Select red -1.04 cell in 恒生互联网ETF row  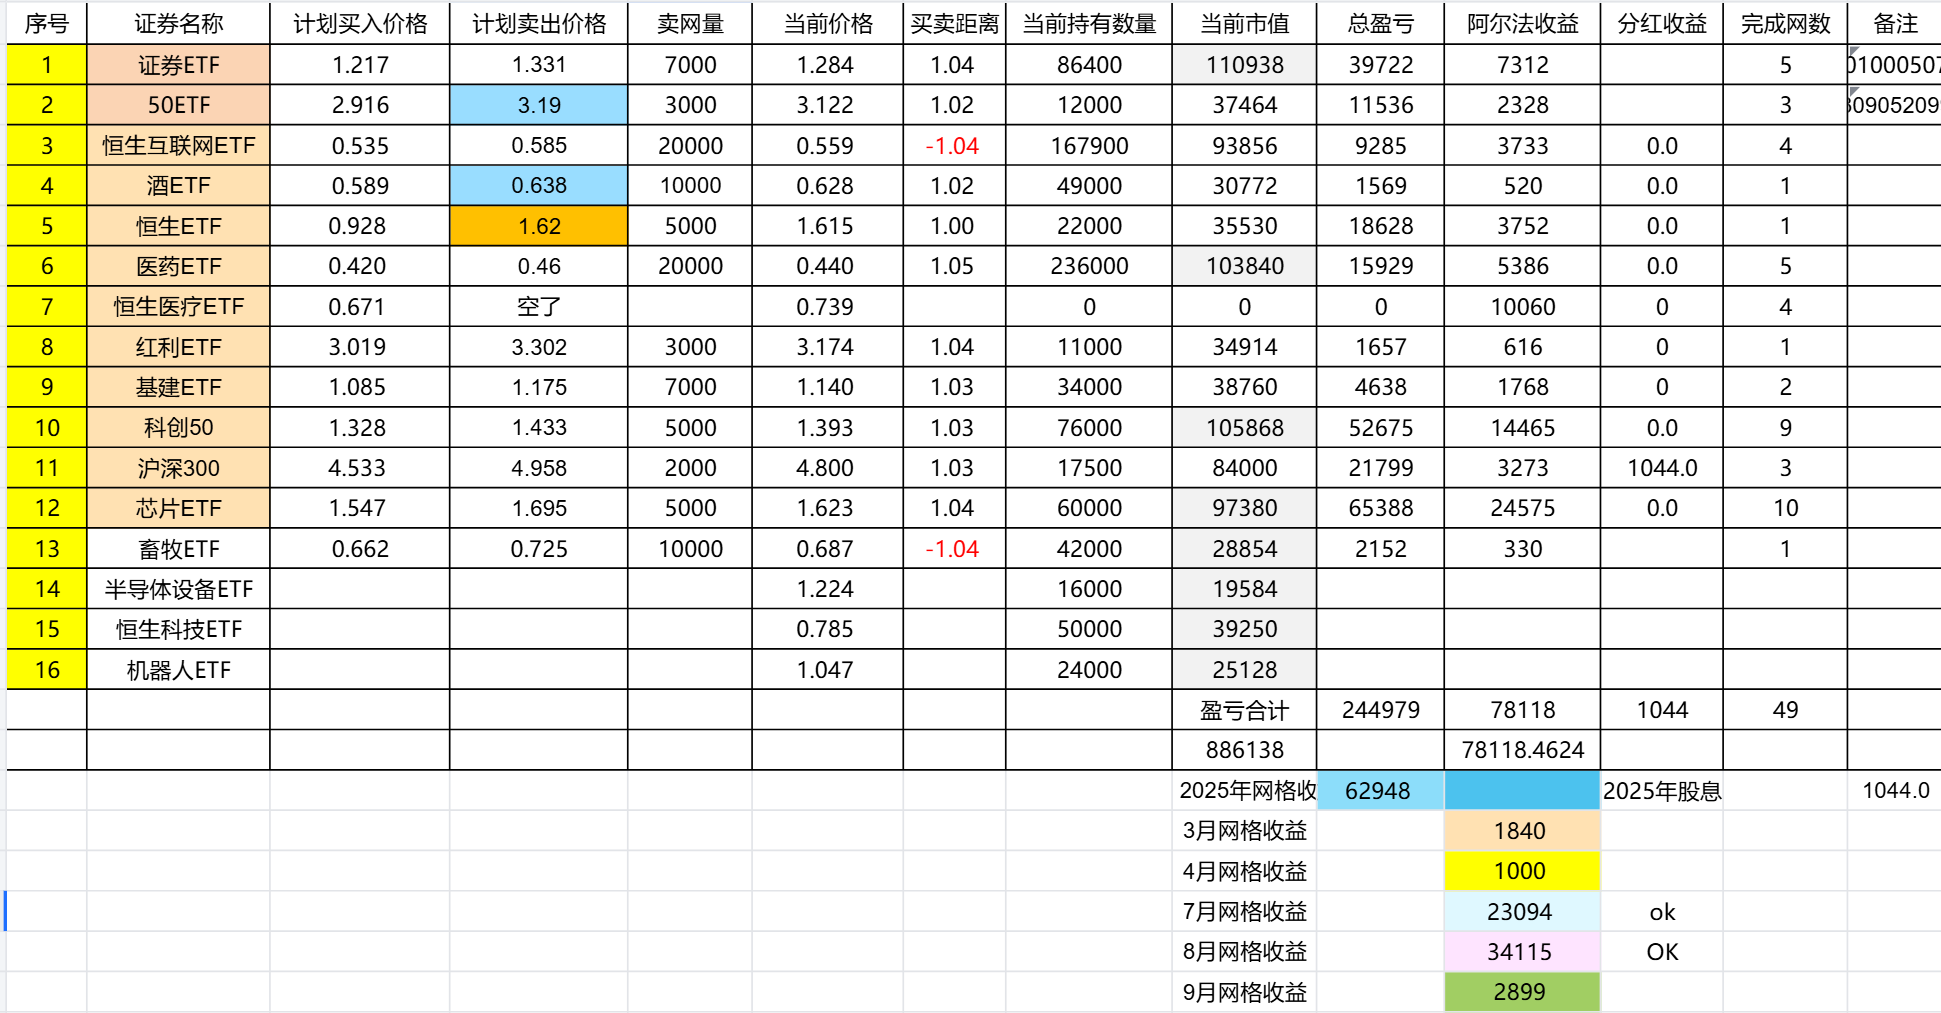point(953,146)
